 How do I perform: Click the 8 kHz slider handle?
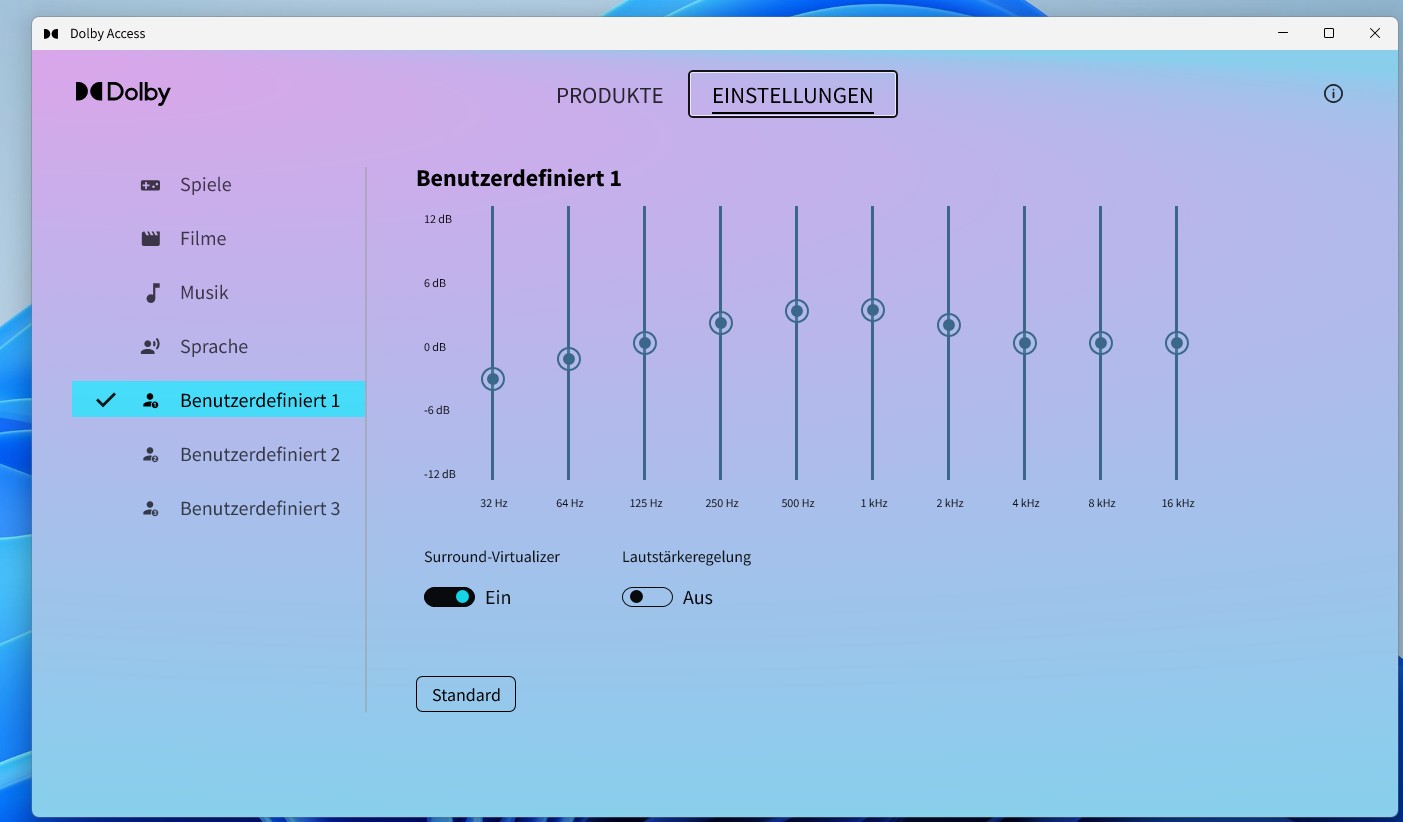pos(1100,343)
